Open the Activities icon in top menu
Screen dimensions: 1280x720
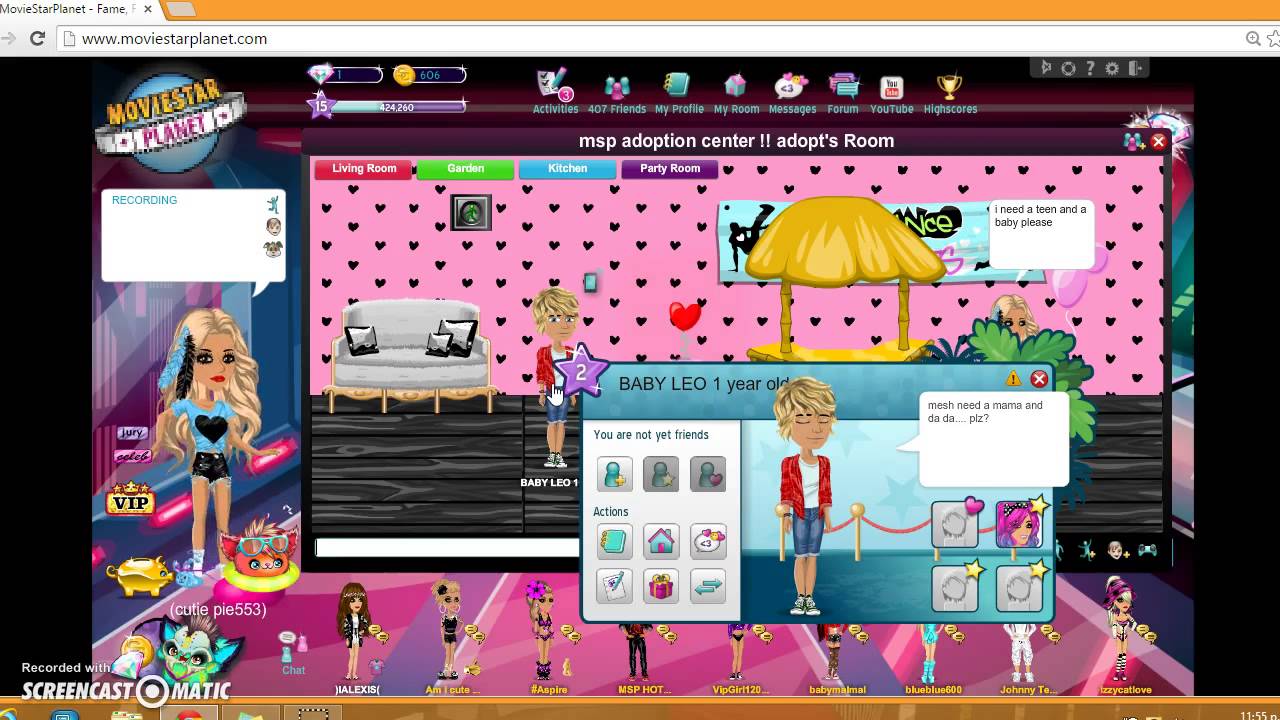click(554, 86)
